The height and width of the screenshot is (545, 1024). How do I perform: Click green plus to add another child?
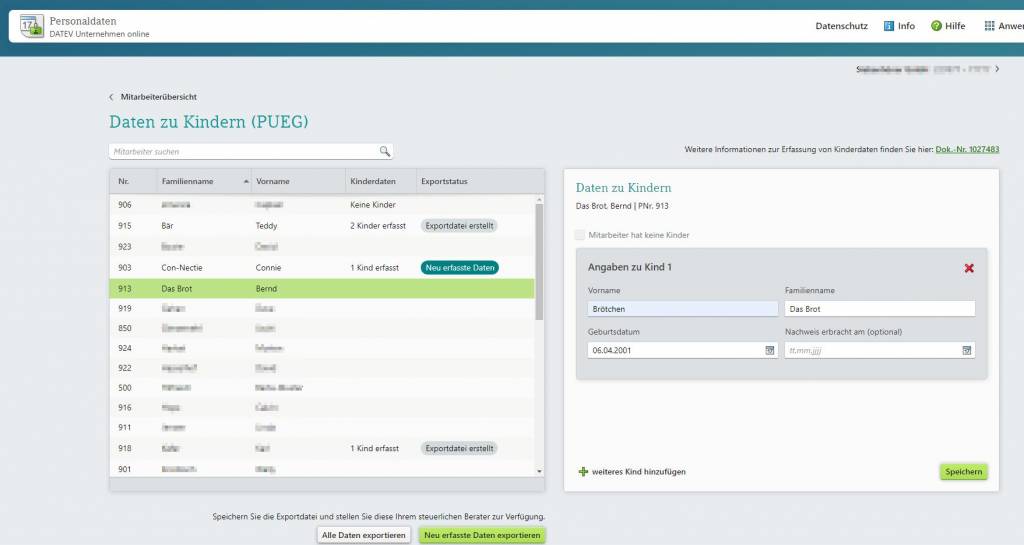click(x=584, y=471)
